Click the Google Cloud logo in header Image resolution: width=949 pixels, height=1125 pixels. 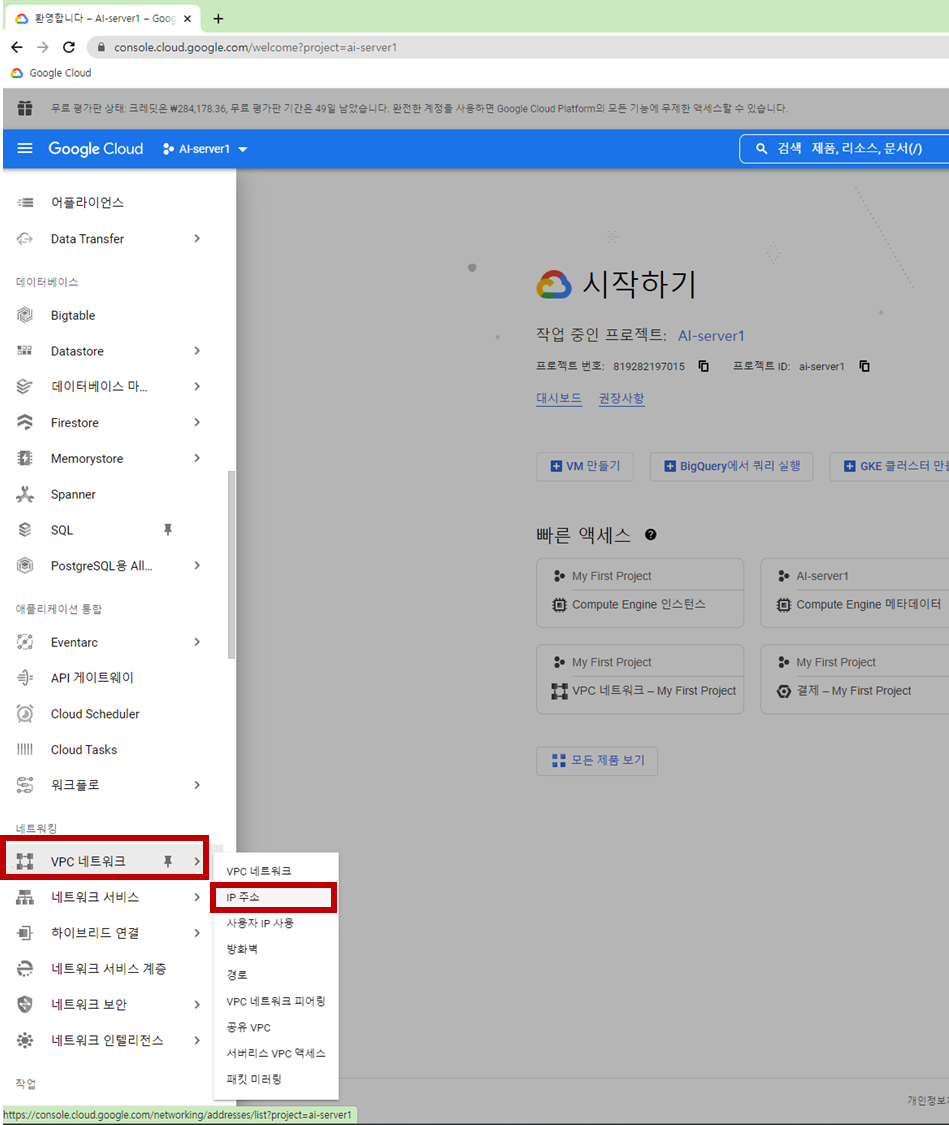95,149
